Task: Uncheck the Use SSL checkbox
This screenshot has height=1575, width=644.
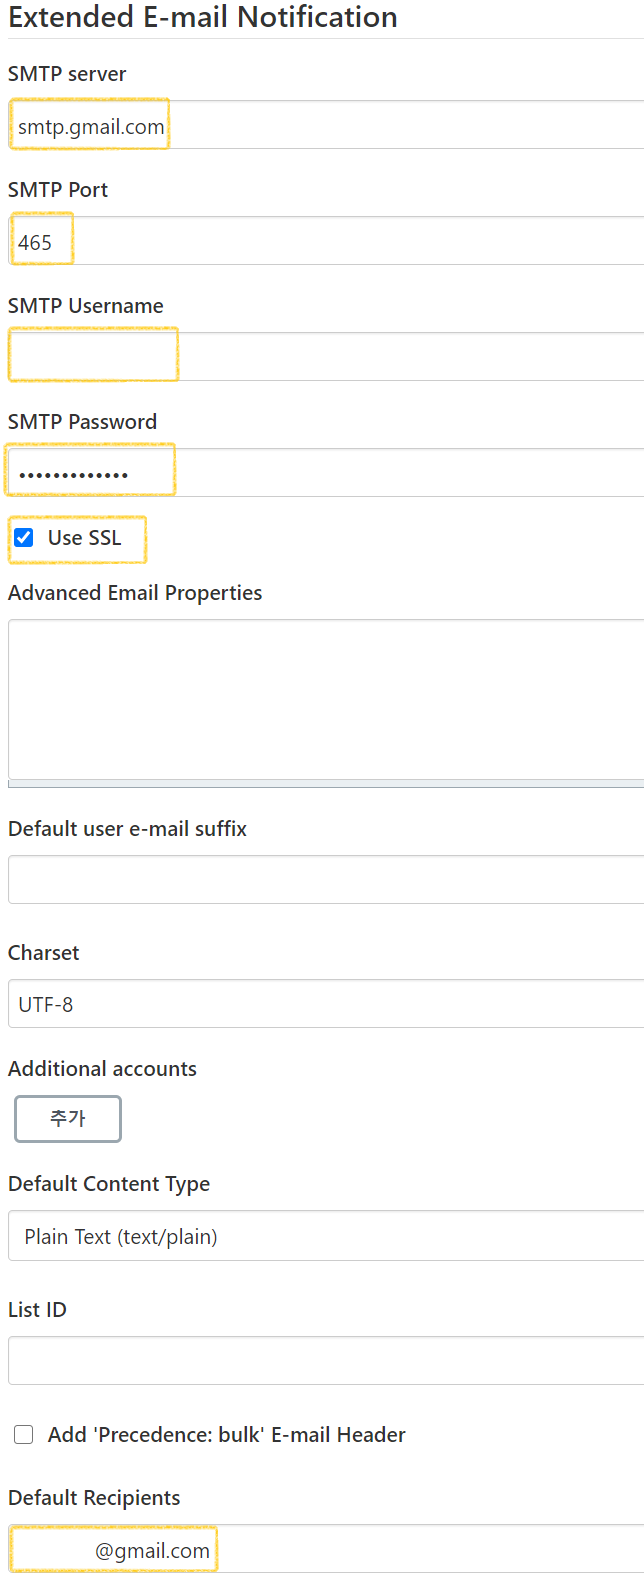Action: click(24, 538)
